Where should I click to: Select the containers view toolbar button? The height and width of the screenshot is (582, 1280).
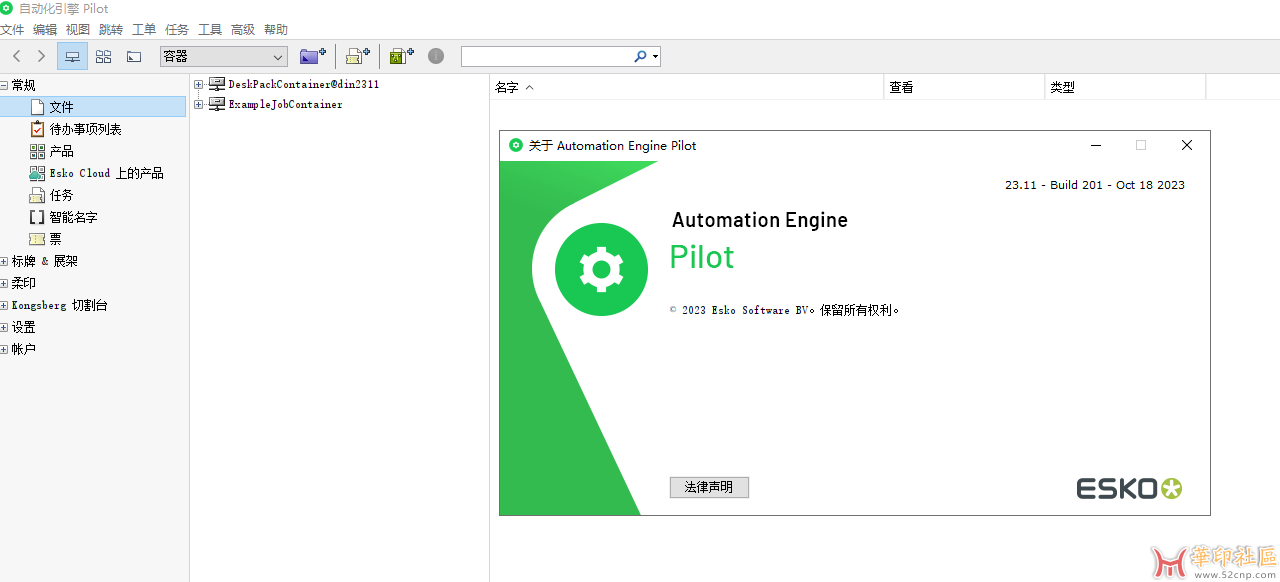(72, 56)
